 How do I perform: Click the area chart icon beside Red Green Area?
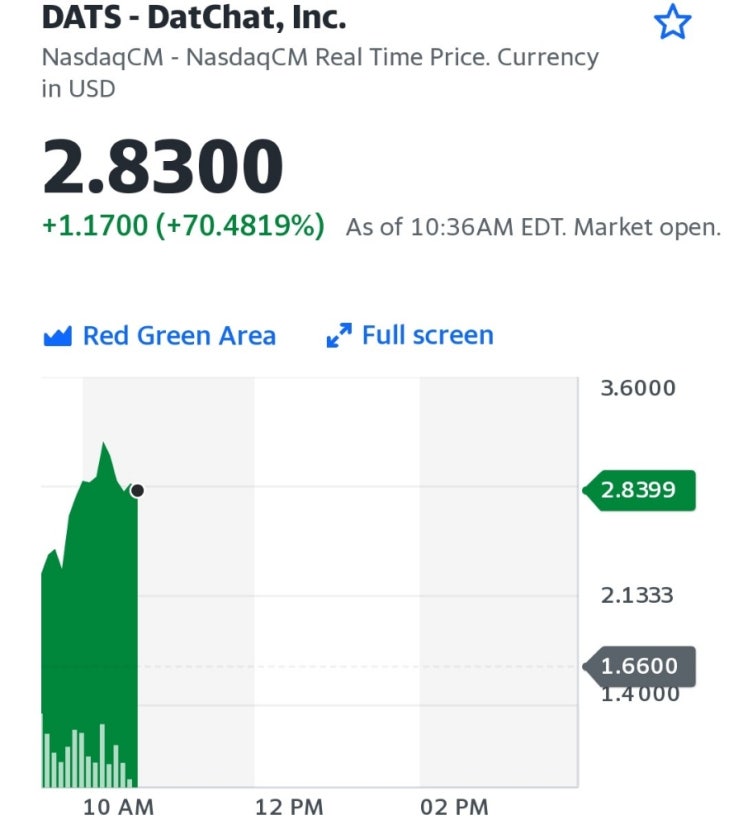click(x=58, y=336)
